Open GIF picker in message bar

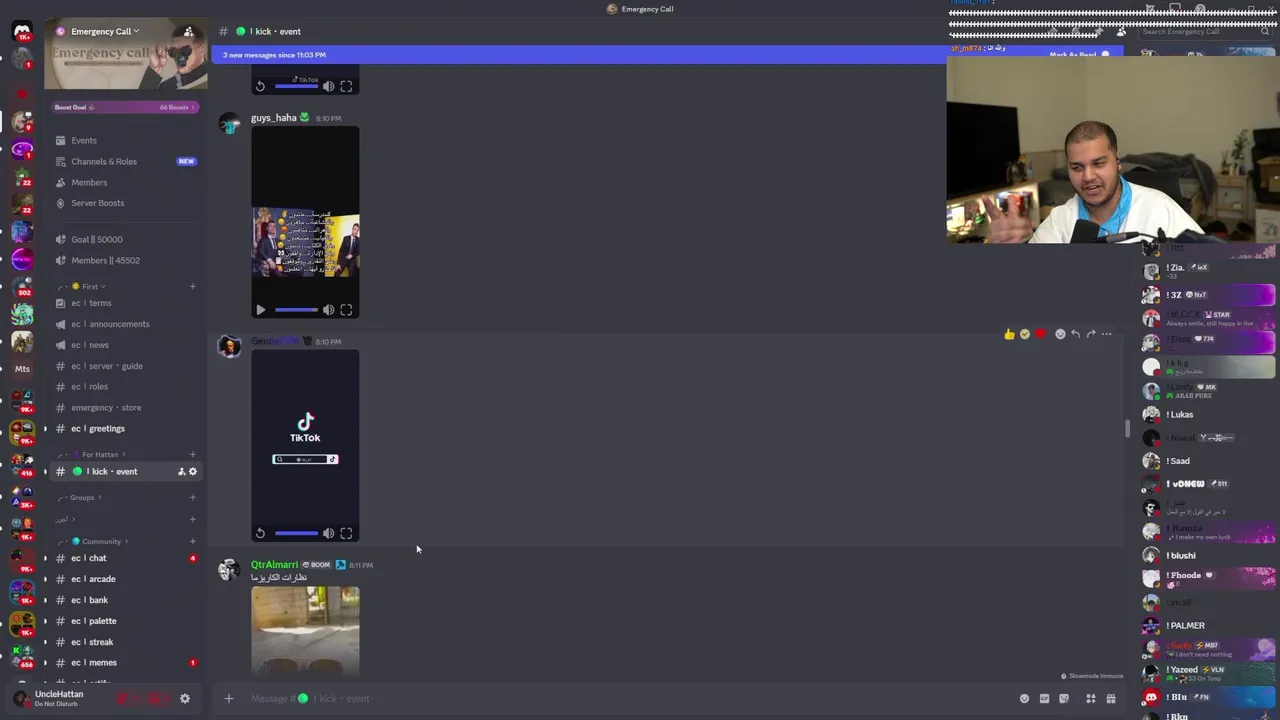1044,699
